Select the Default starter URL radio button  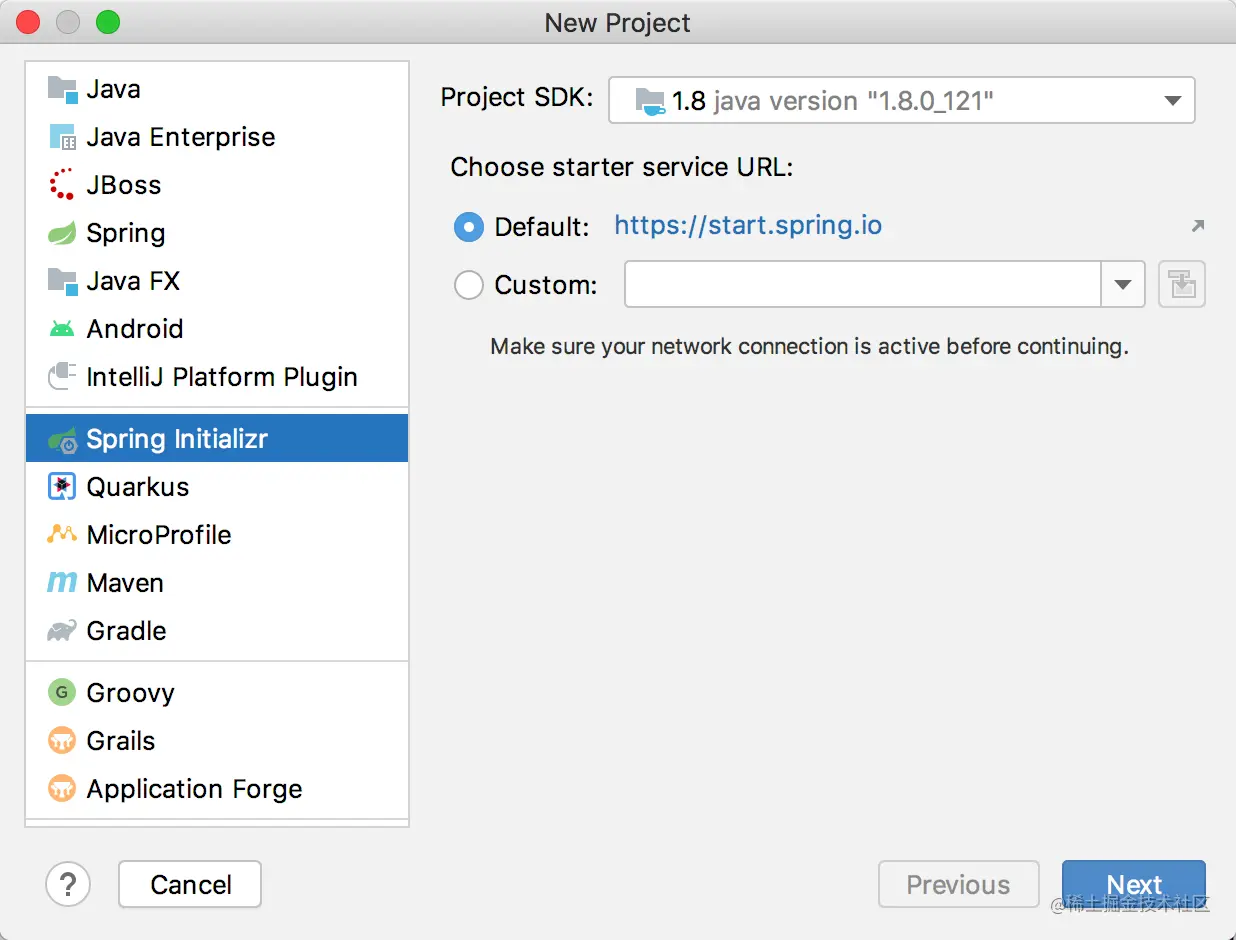pos(469,227)
